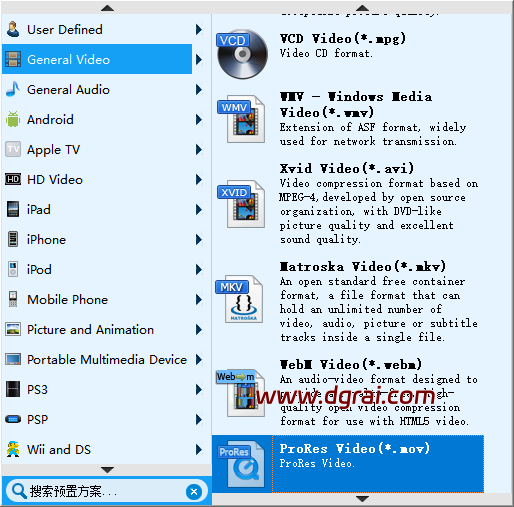This screenshot has height=507, width=514.
Task: Select the General Audio category
Action: [97, 89]
